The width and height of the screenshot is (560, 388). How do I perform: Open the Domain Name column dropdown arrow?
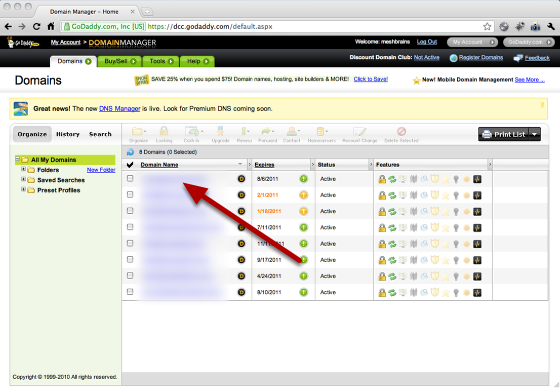click(x=240, y=164)
